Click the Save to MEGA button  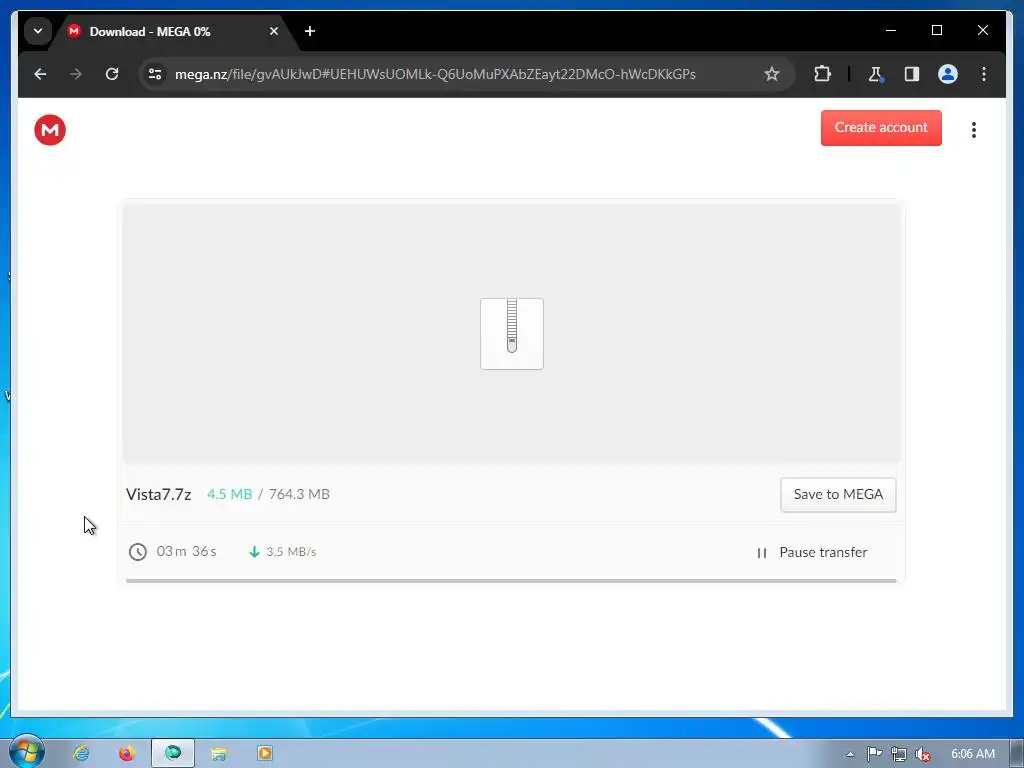pos(838,494)
